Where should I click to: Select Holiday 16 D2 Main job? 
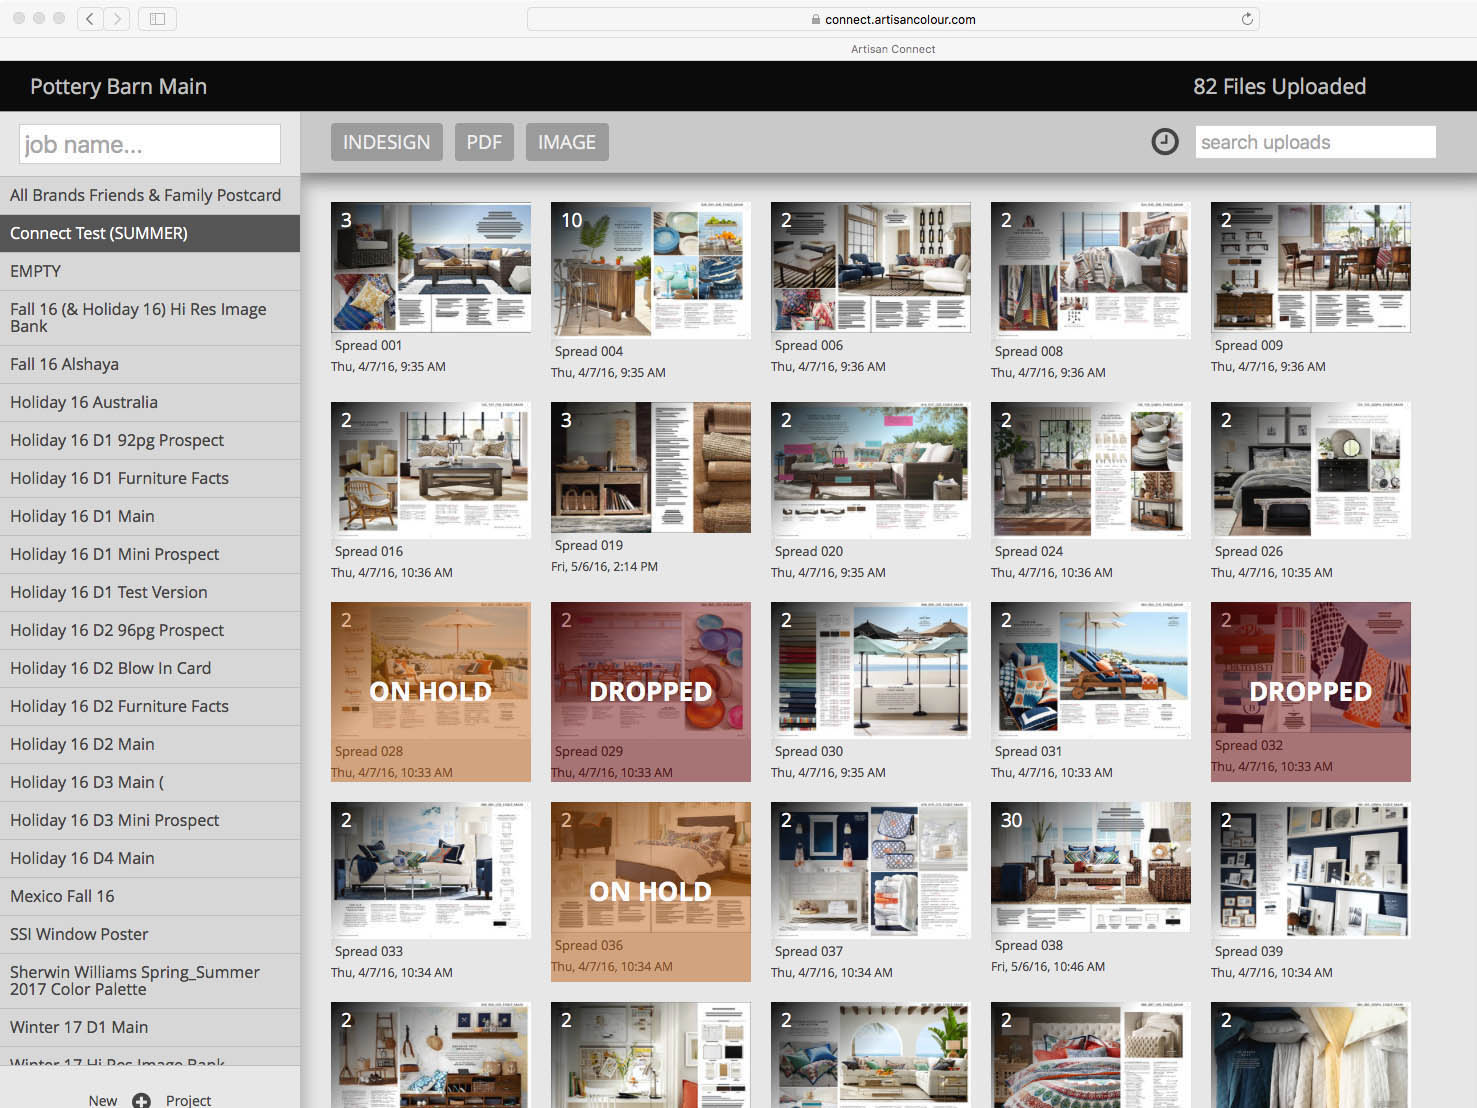[150, 744]
